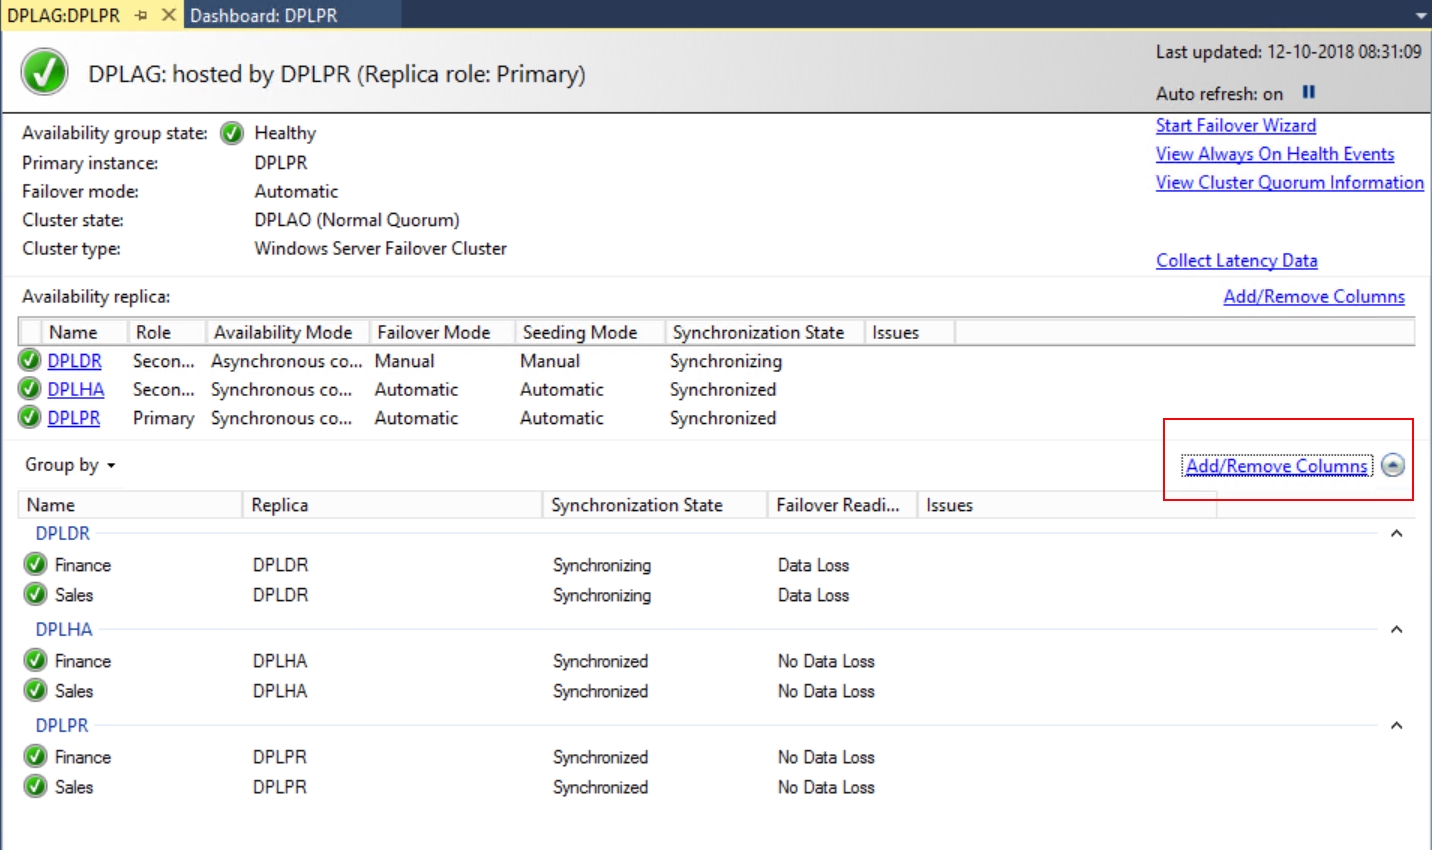Click 'DPLAO (Normal Quorum)' cluster state
Screen dimensions: 1432x850
[x=357, y=220]
